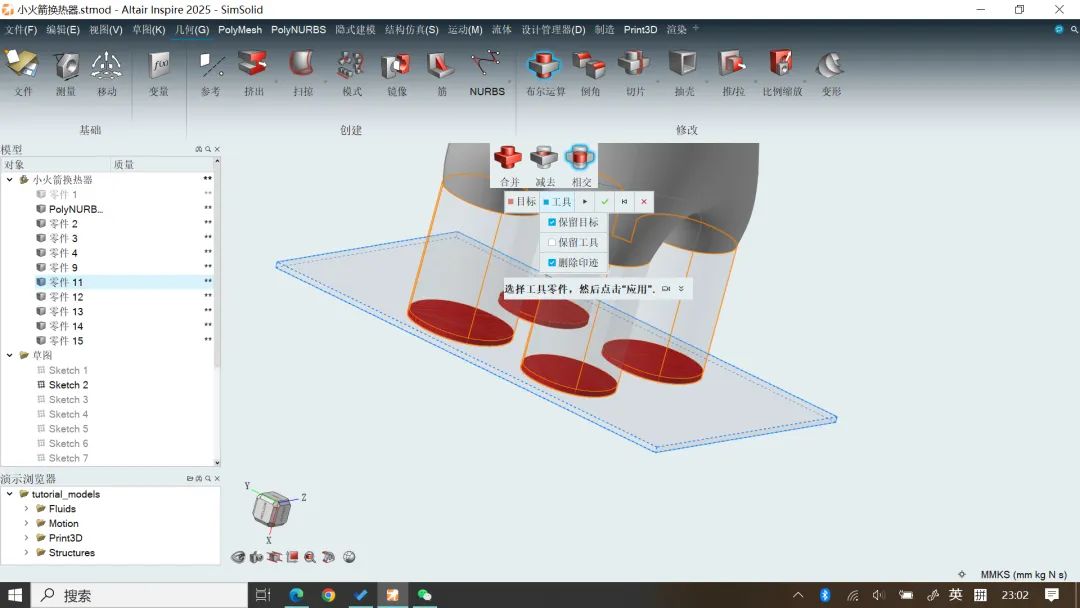This screenshot has width=1080, height=608.
Task: Toggle the 删除印迹 checkbox
Action: point(552,263)
